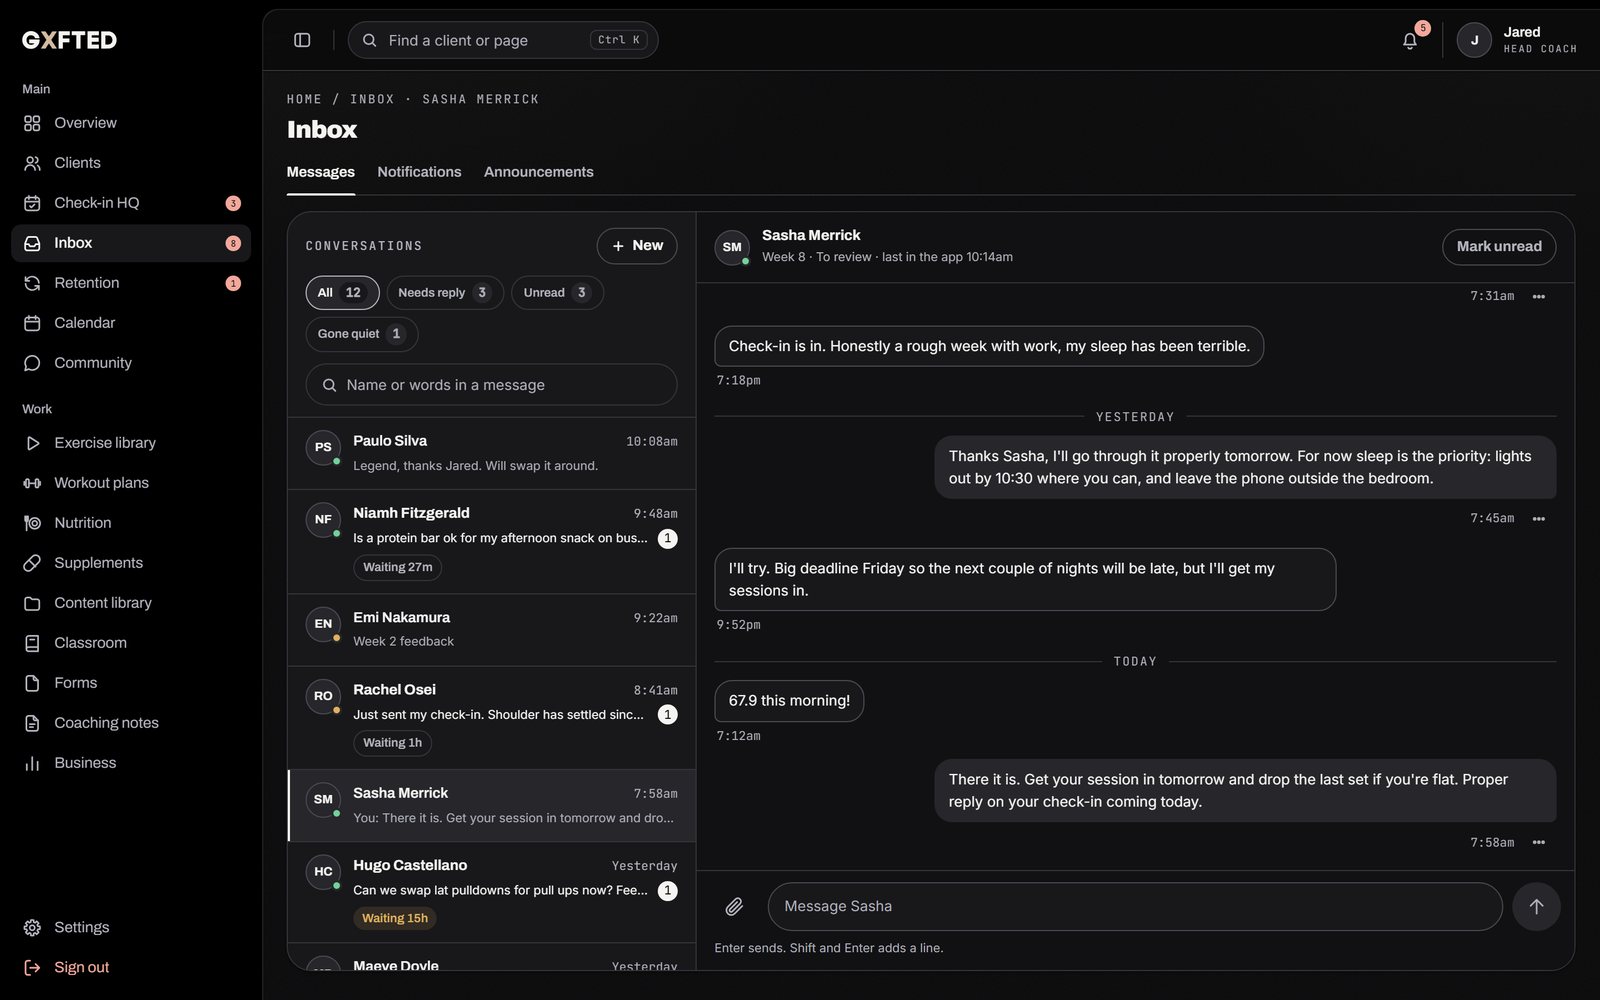
Task: Open Supplements page
Action: pos(131,563)
